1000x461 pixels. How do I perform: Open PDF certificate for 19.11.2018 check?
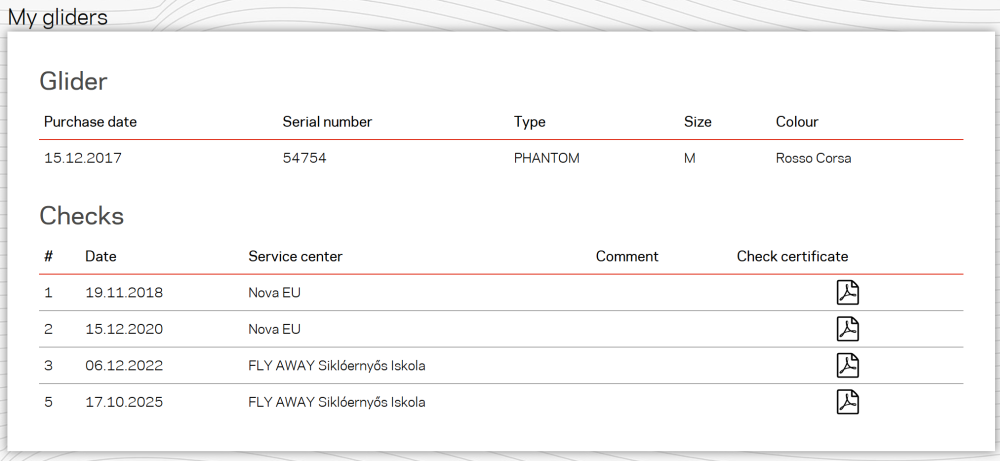[848, 293]
